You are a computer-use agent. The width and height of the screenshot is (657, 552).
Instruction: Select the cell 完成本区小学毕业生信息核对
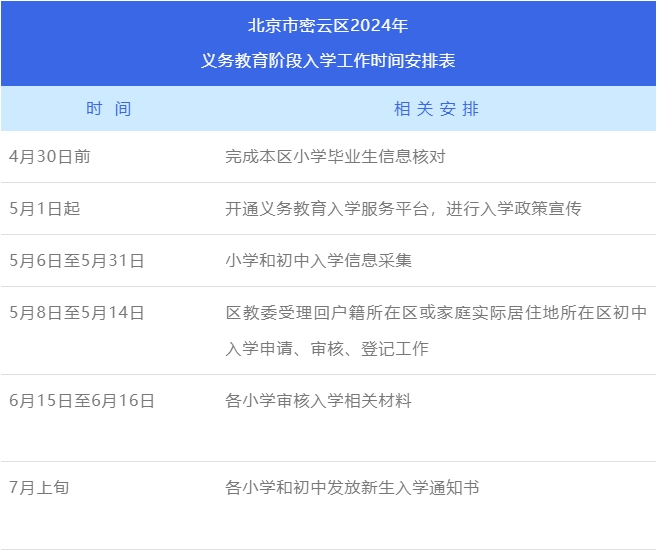pyautogui.click(x=335, y=156)
